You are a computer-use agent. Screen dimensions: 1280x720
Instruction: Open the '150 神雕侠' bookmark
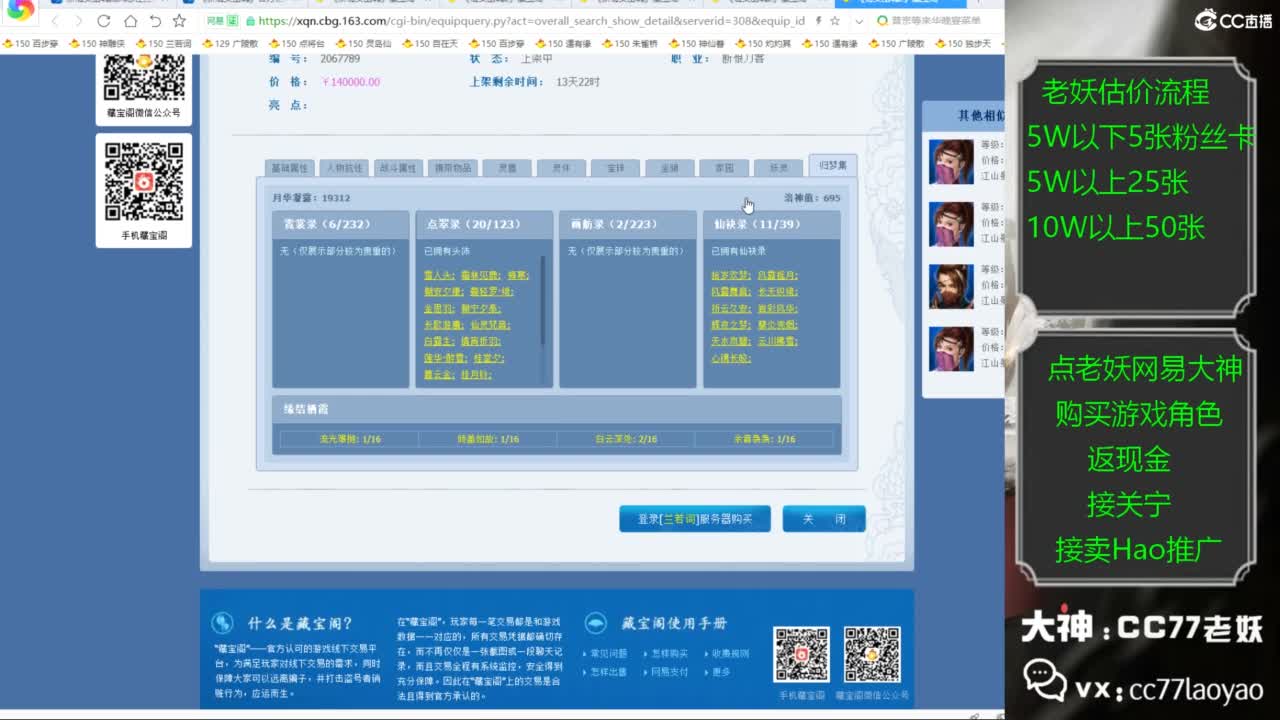96,44
